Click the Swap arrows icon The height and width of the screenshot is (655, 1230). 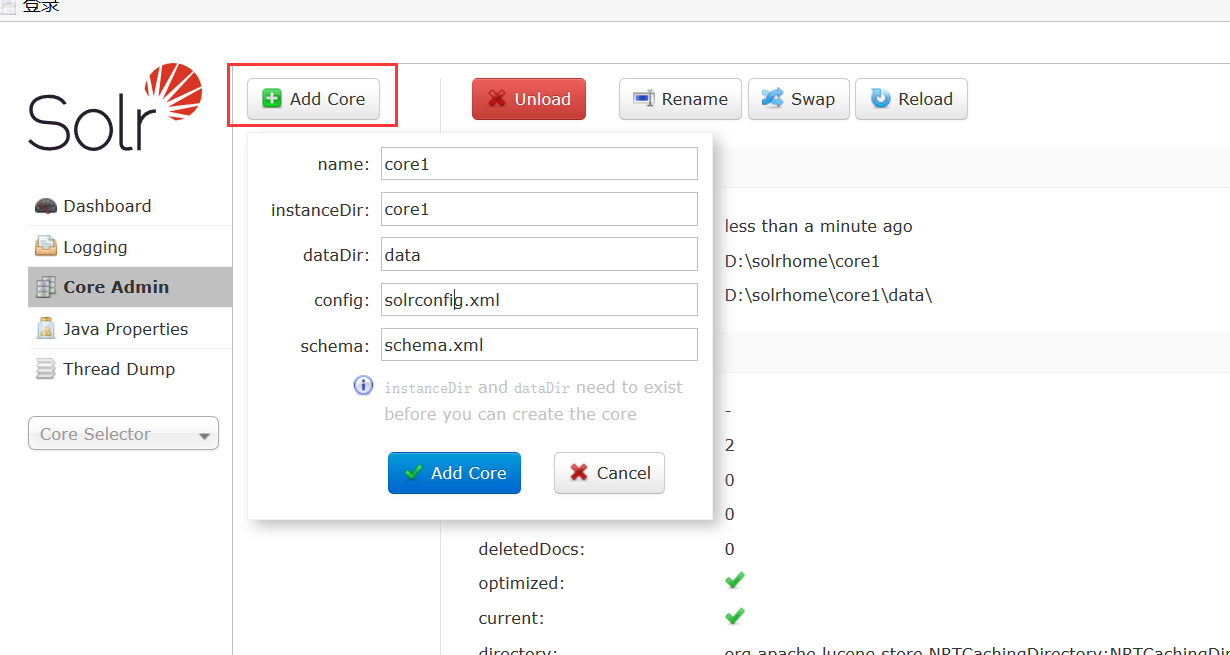(x=772, y=98)
